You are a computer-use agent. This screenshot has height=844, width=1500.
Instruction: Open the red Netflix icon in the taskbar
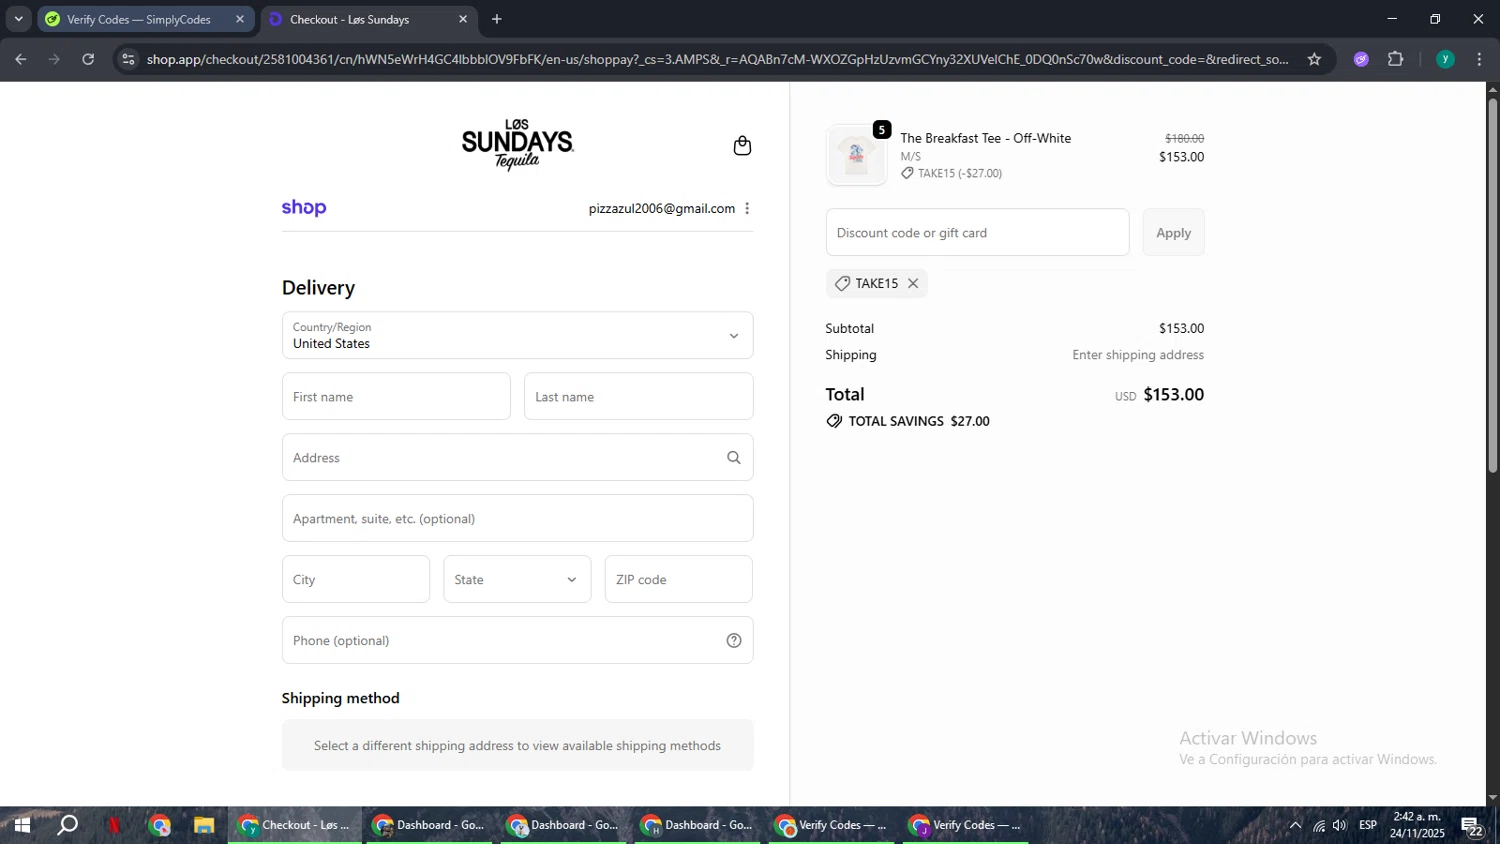tap(114, 825)
